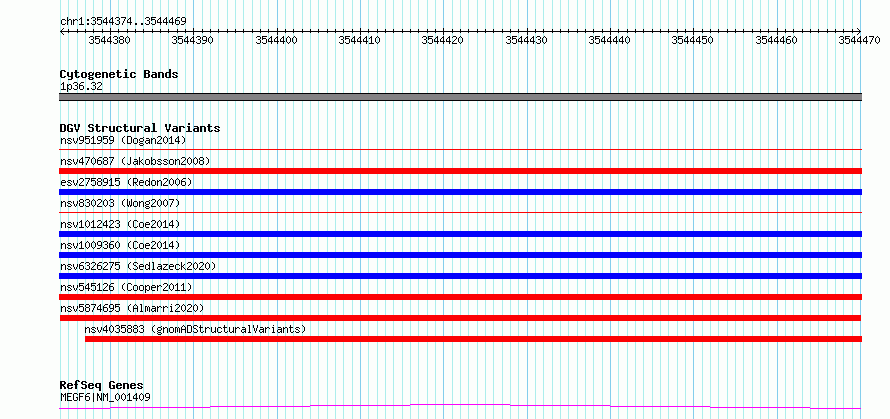Screen dimensions: 890x419
Task: Open variant nsv4035883 (gnomADStructuralVariants) label
Action: click(x=195, y=329)
